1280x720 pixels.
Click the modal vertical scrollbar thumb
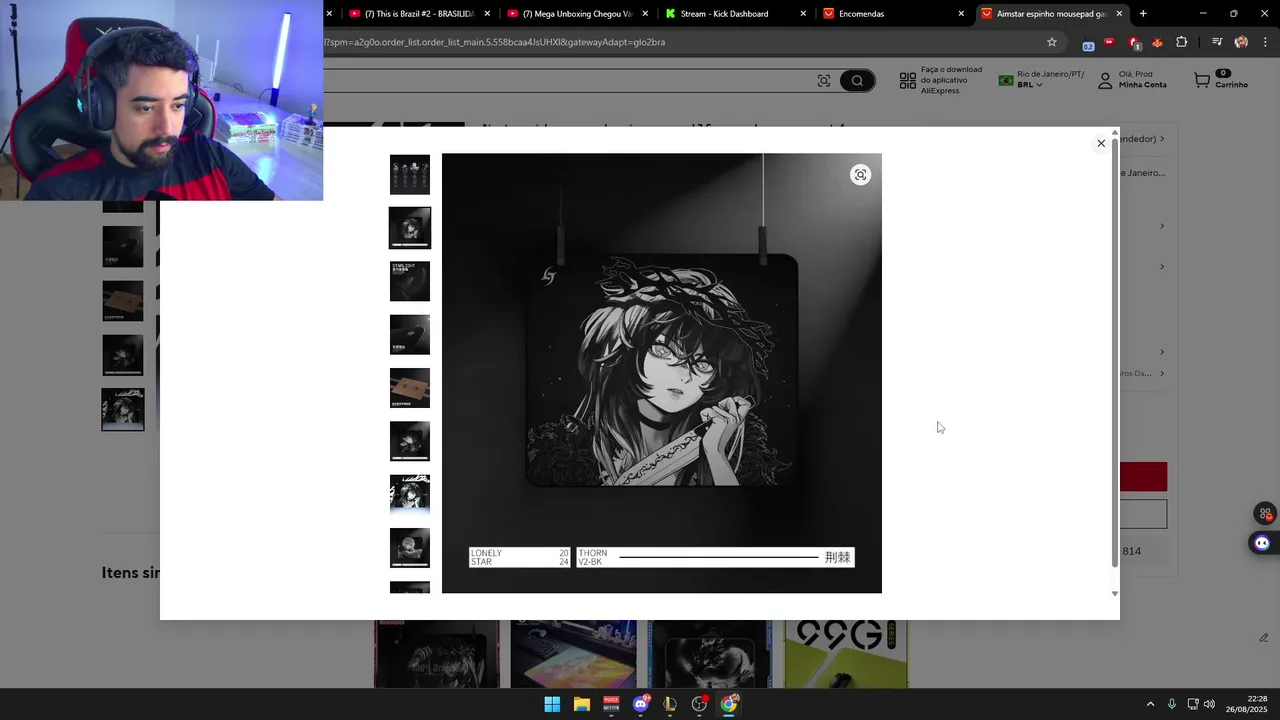tap(1115, 354)
